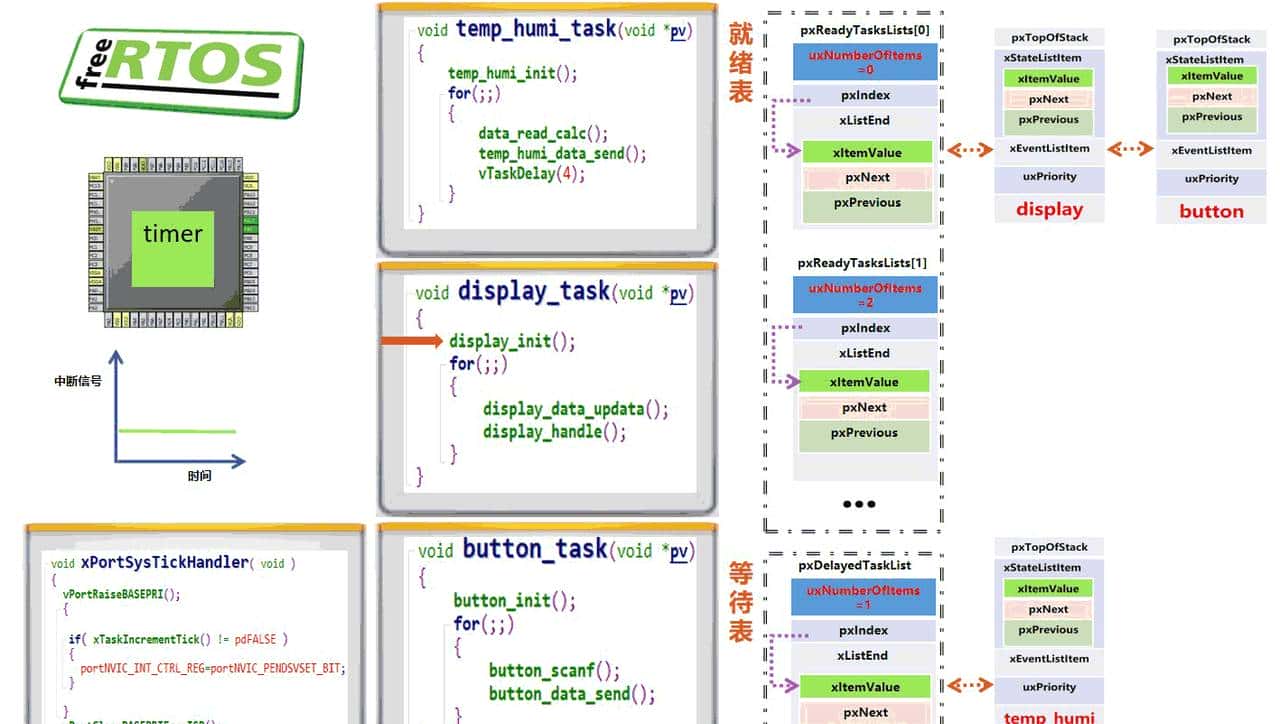This screenshot has width=1280, height=724.
Task: Select the data_read_calc(); line
Action: click(543, 133)
